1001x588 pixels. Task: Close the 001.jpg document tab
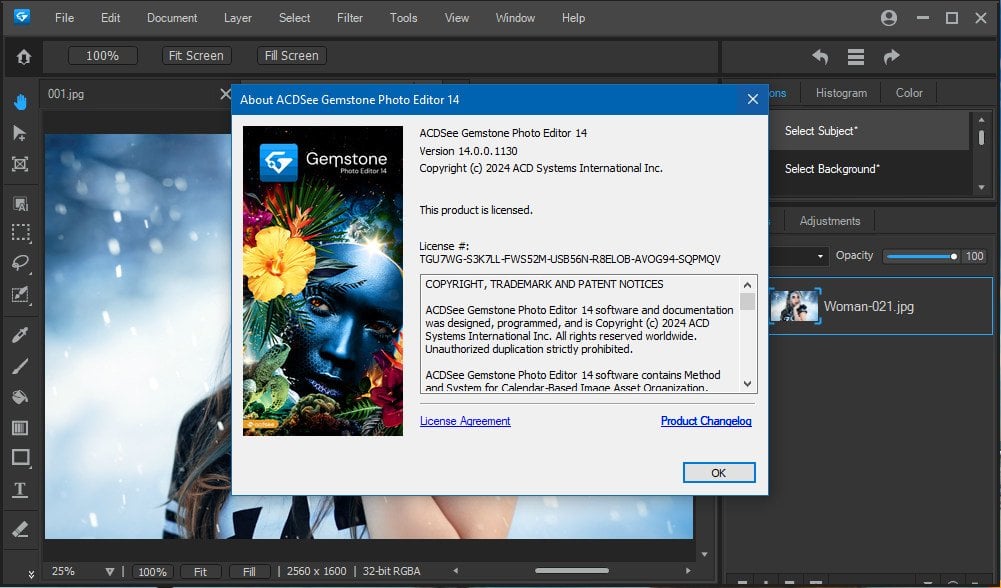(225, 94)
